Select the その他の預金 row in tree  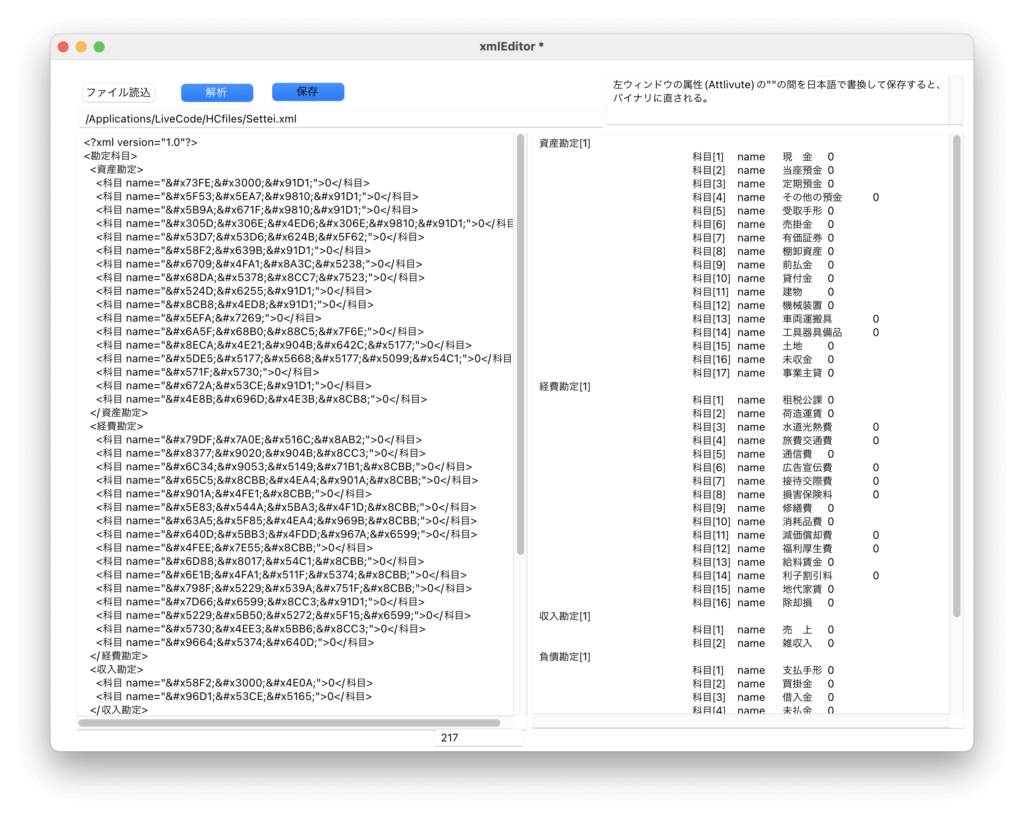[x=811, y=197]
